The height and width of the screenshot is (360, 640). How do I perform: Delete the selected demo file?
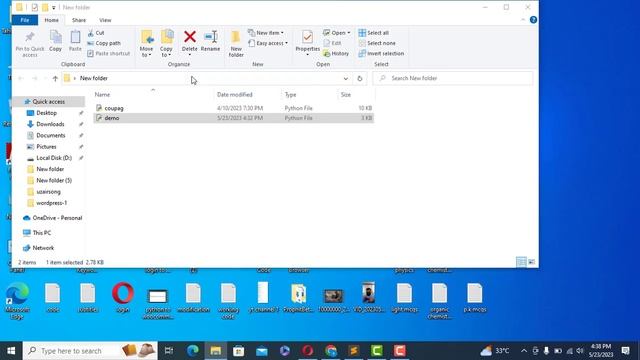coord(189,43)
